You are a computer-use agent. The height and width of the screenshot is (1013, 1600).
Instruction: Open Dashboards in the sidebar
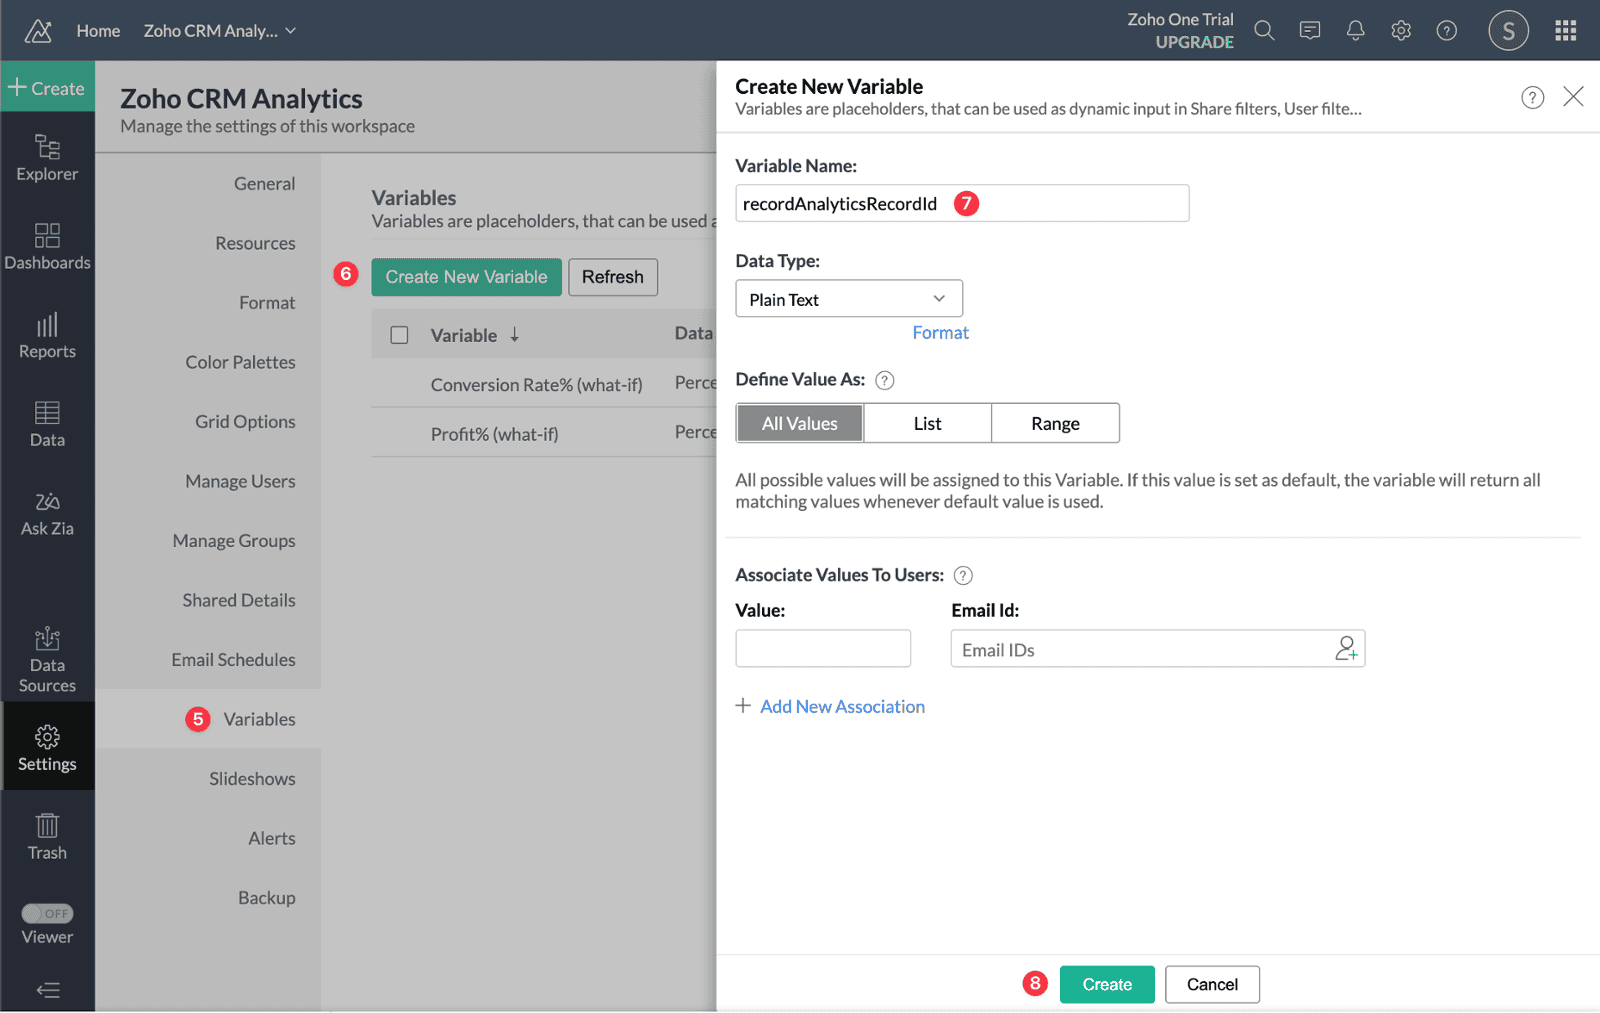(x=47, y=247)
